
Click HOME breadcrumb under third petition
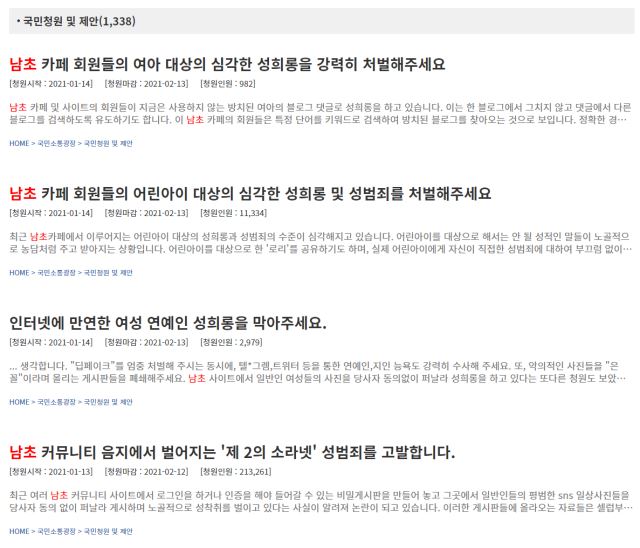tap(19, 402)
